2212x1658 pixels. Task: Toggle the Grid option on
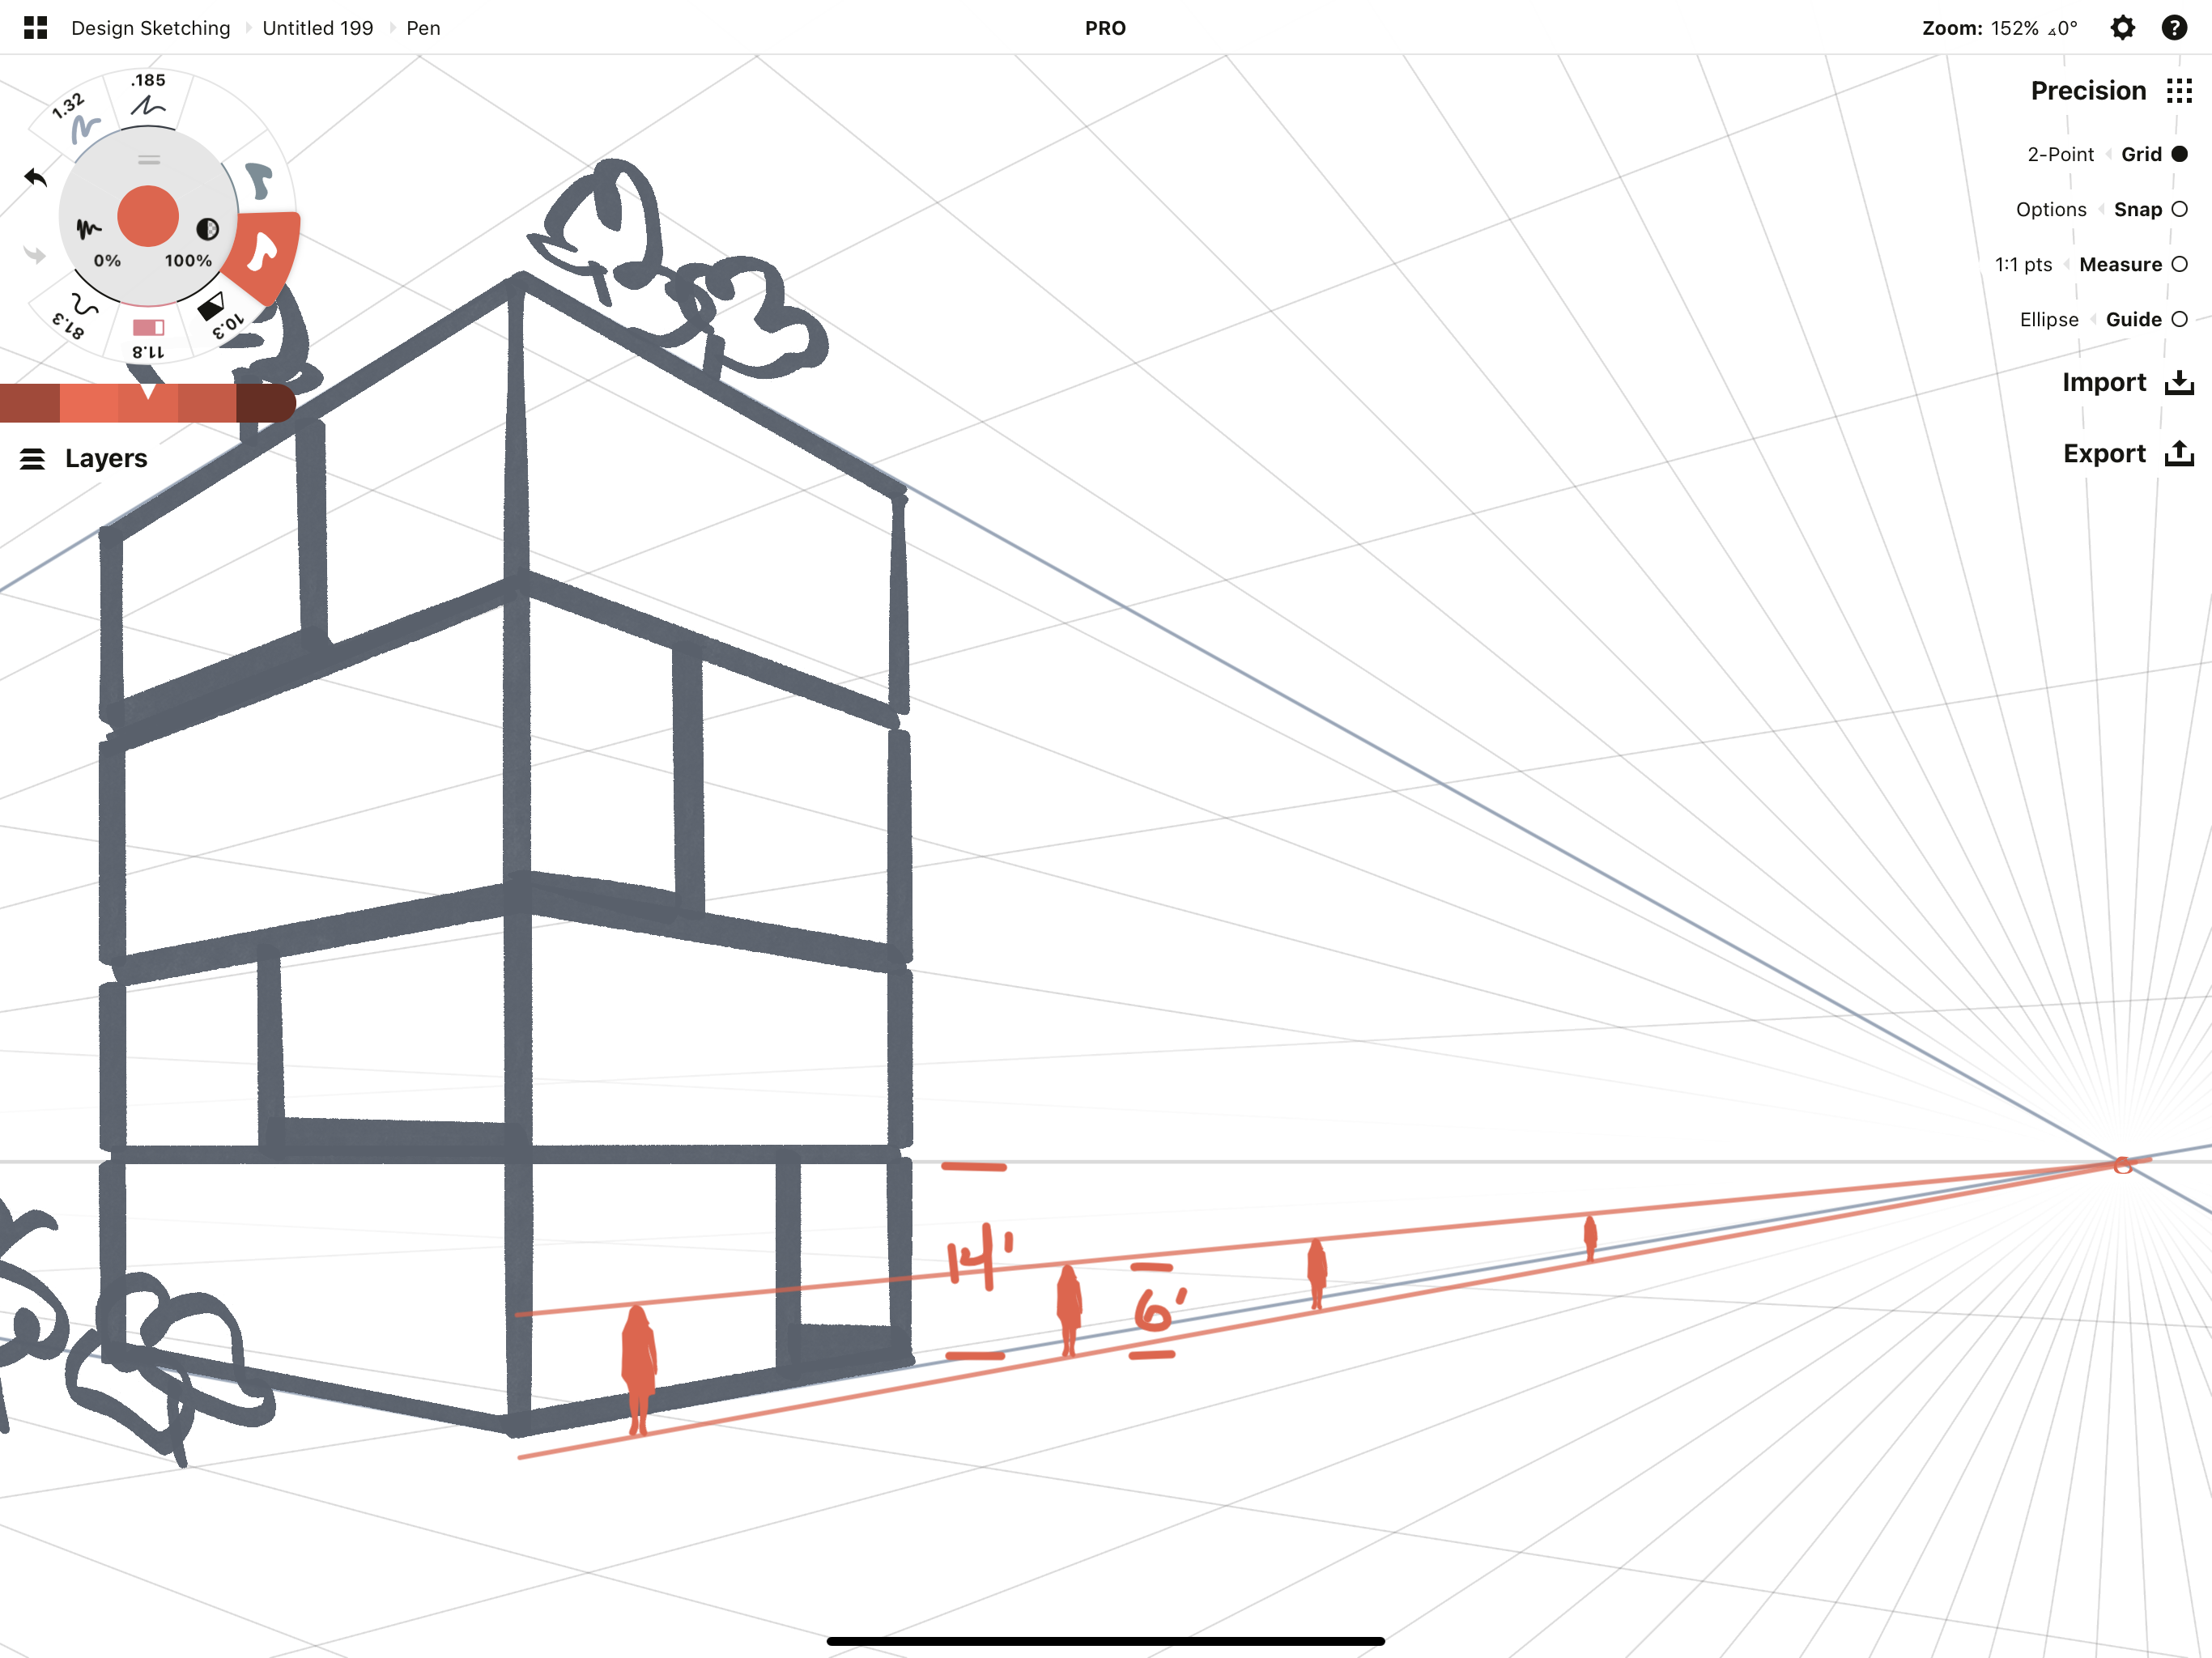click(x=2179, y=153)
